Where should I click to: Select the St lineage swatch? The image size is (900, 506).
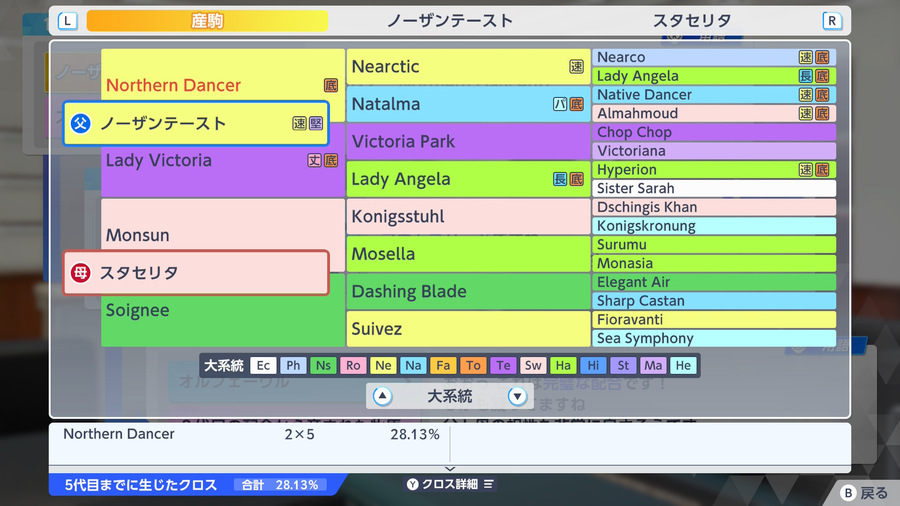623,365
